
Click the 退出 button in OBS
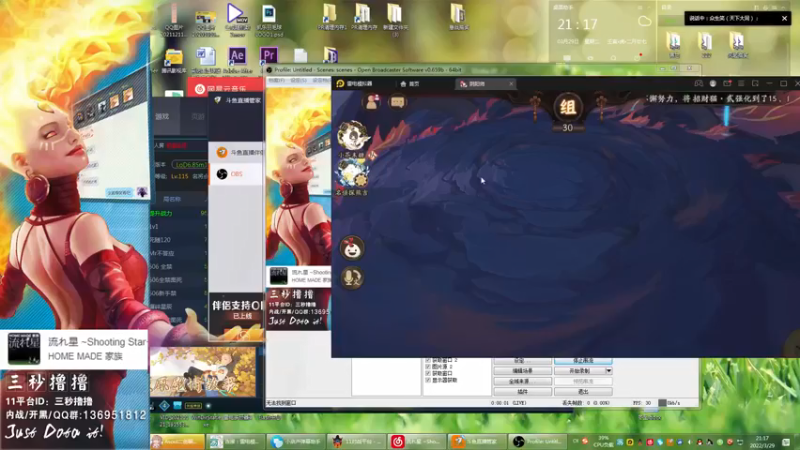tap(583, 392)
